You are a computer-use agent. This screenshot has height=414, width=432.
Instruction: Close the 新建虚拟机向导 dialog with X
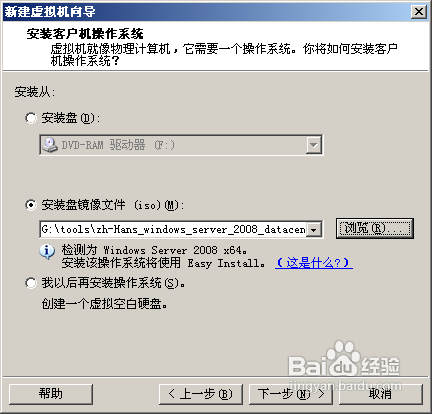pyautogui.click(x=418, y=12)
